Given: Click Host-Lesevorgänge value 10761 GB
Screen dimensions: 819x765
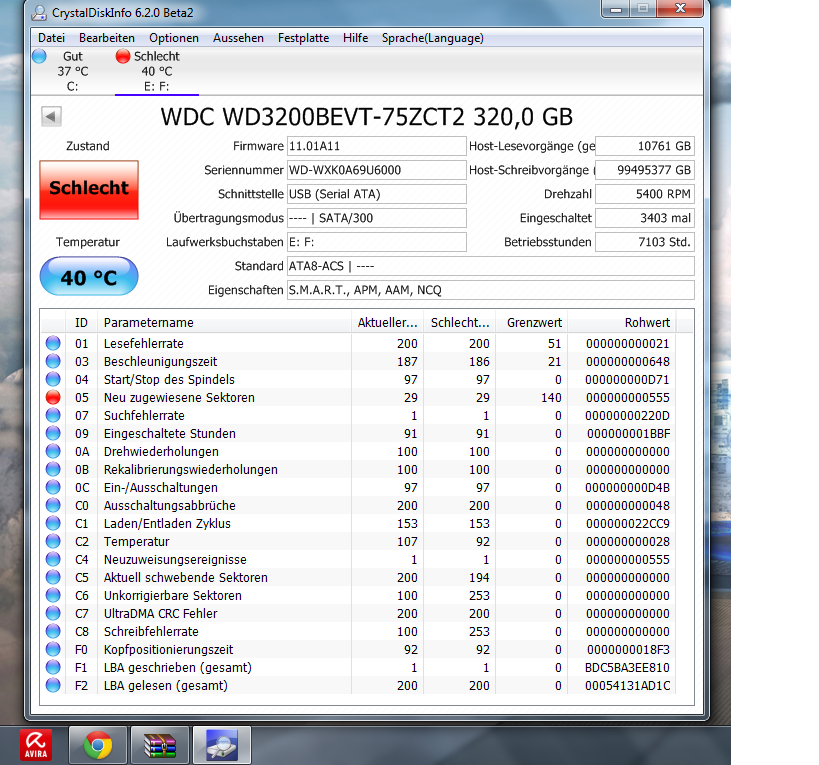Looking at the screenshot, I should point(645,146).
